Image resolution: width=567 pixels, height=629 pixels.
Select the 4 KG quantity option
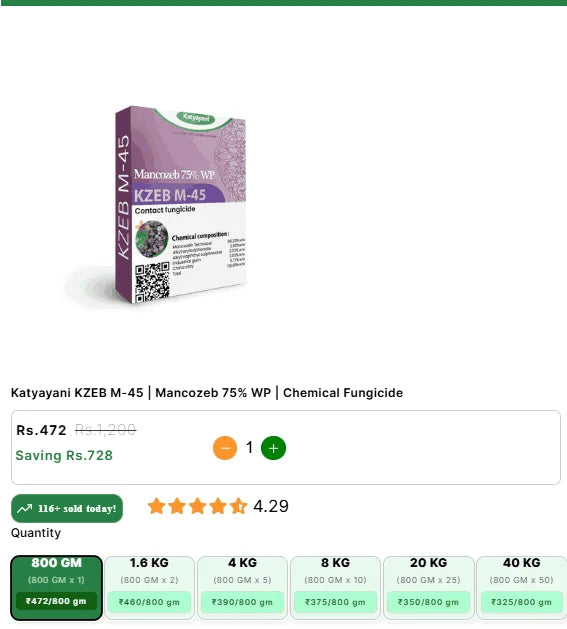click(x=242, y=588)
